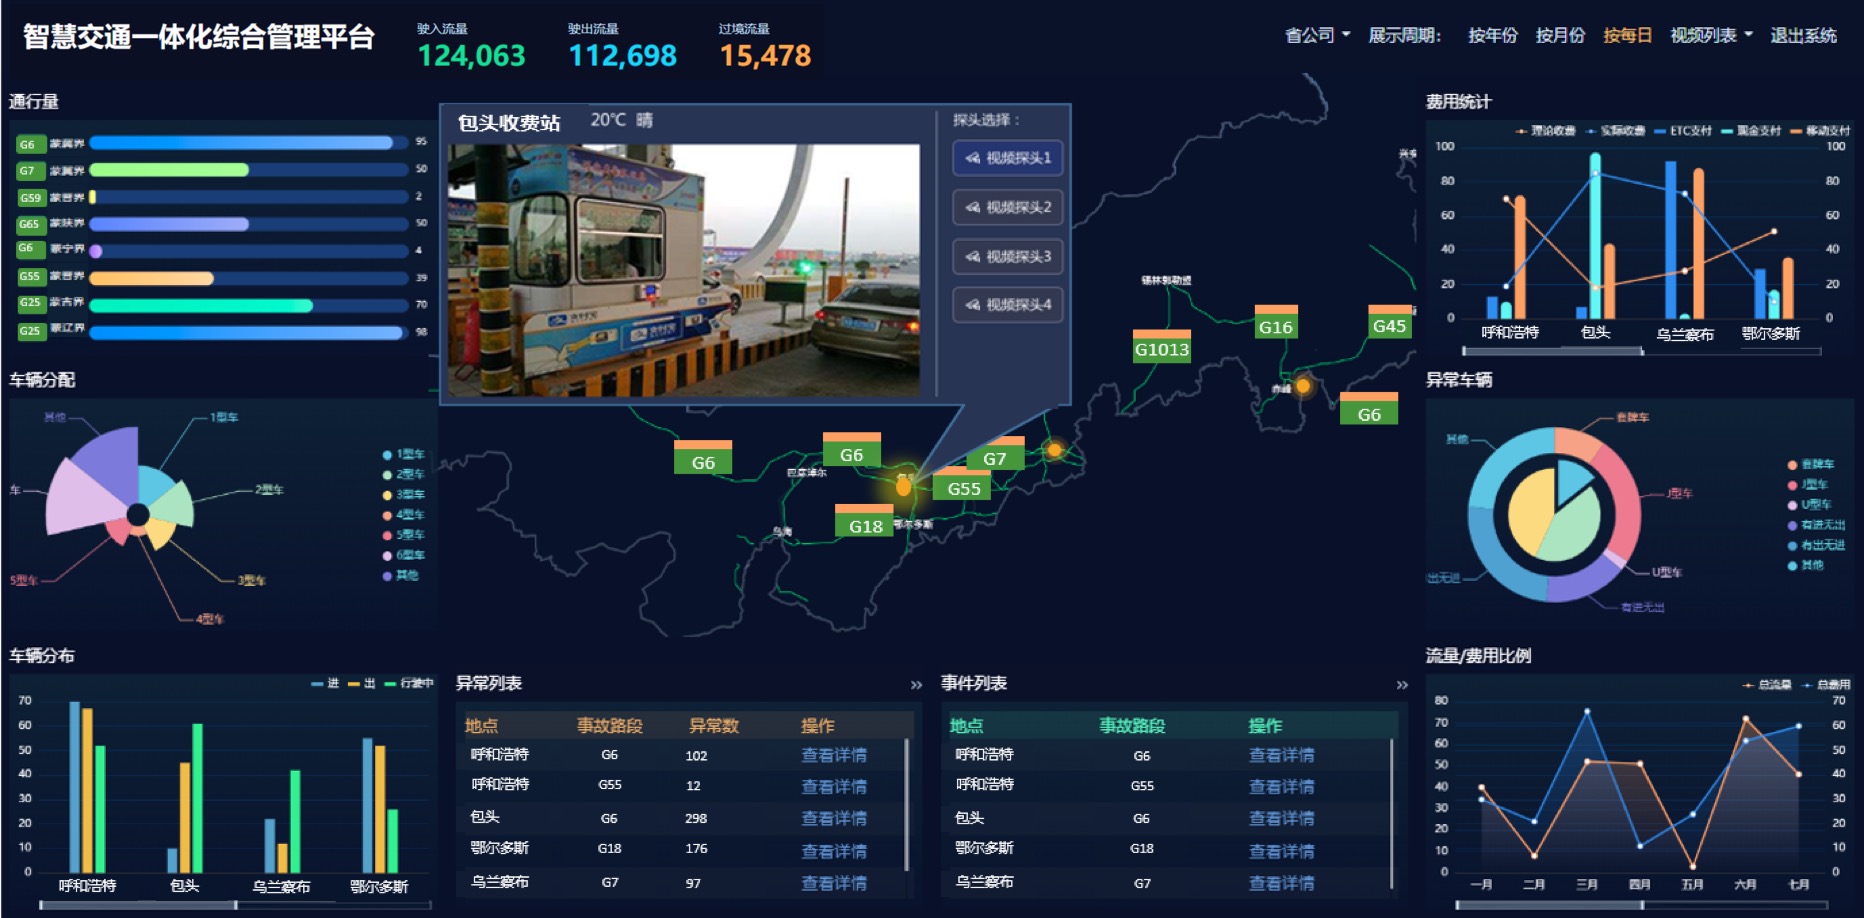Click the 车辆分布 chart zoom slider bar
The width and height of the screenshot is (1864, 918).
pyautogui.click(x=138, y=905)
